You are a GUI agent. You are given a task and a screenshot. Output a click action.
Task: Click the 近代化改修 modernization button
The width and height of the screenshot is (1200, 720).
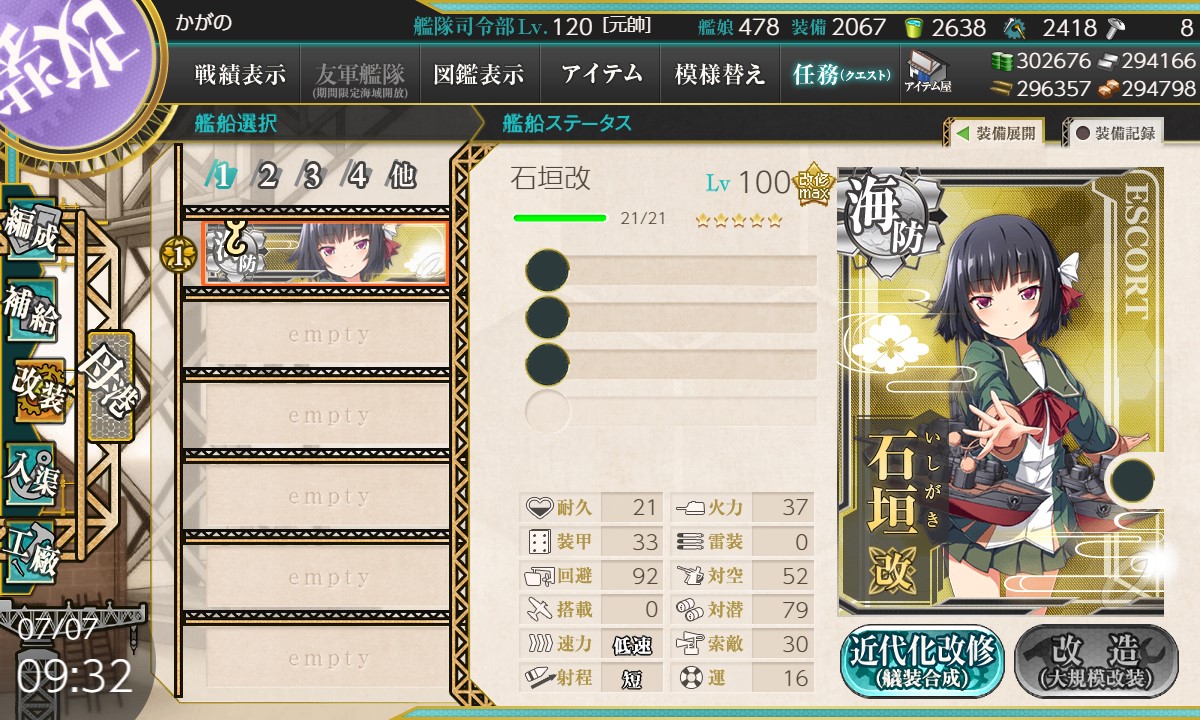click(922, 661)
